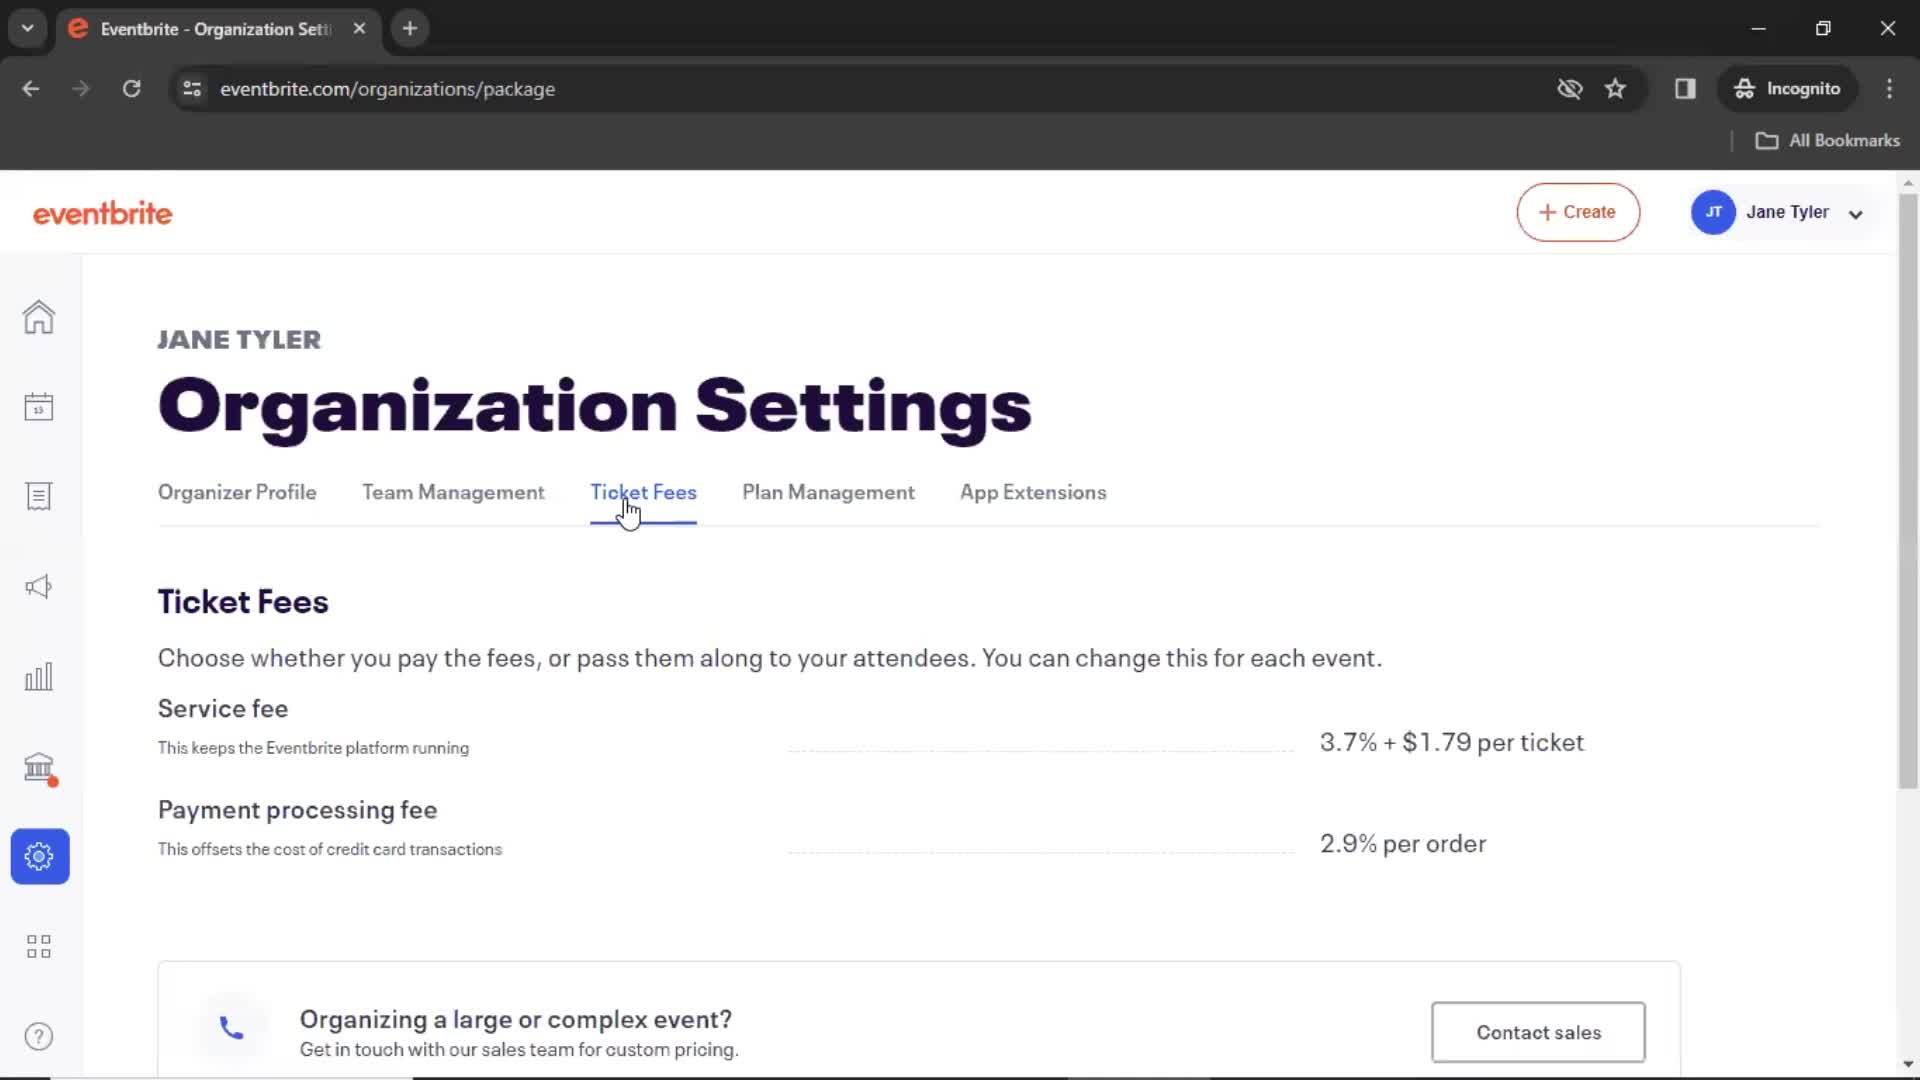
Task: Switch to Plan Management tab
Action: pyautogui.click(x=828, y=492)
